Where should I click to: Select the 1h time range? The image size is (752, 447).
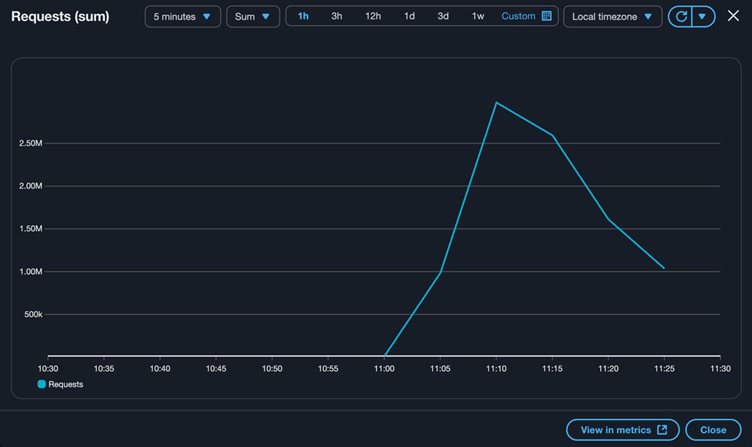(x=303, y=17)
